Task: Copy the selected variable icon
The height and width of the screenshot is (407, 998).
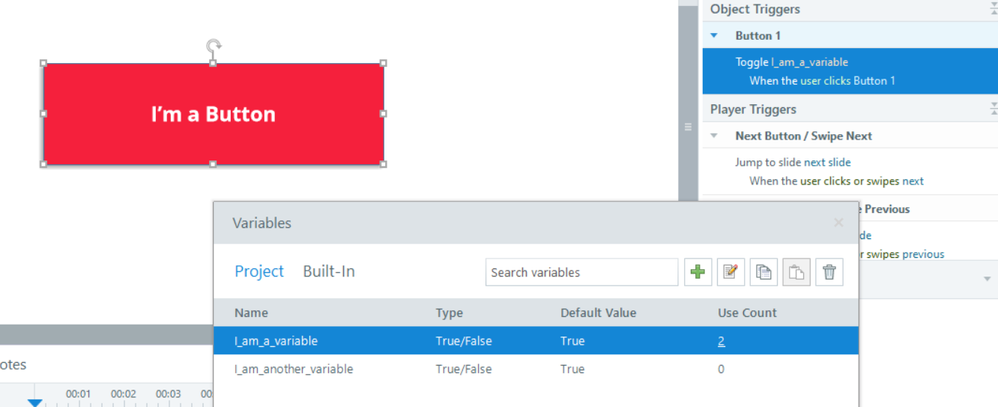Action: coord(764,272)
